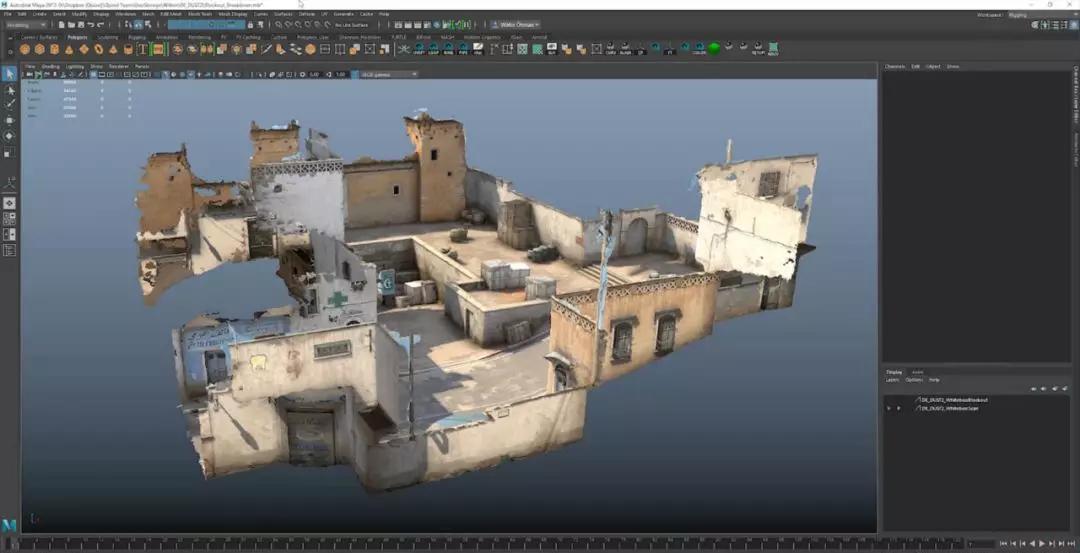Choose the Lasso select tool
The image size is (1080, 553).
(x=10, y=90)
